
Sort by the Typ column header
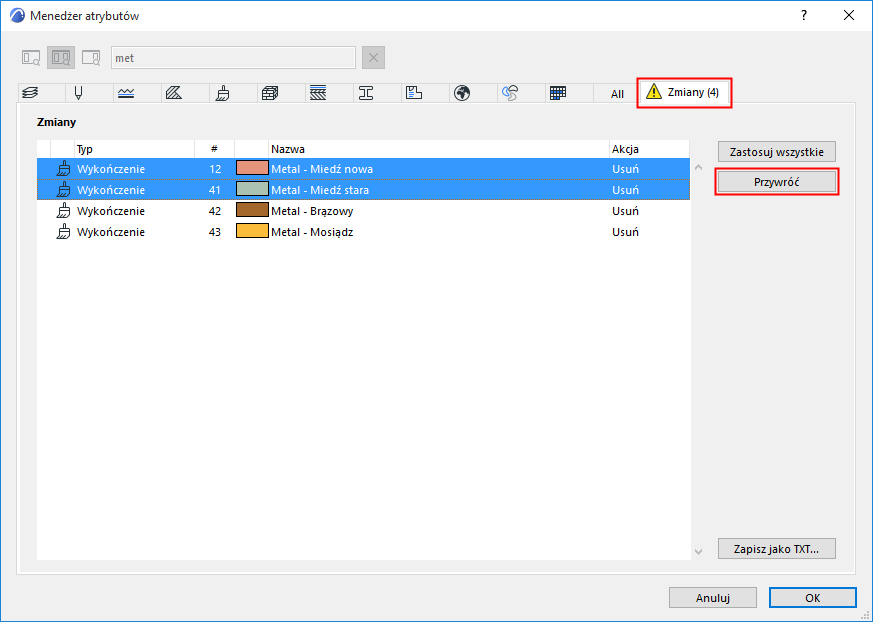coord(134,149)
